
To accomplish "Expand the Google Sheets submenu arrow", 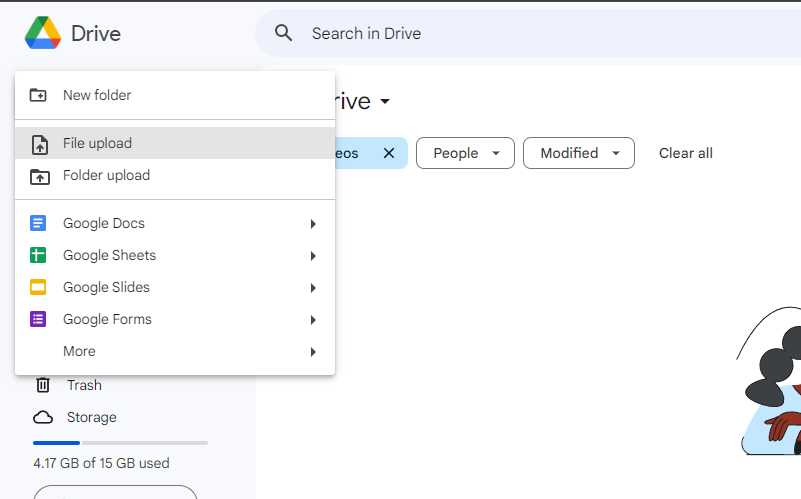I will coord(313,256).
